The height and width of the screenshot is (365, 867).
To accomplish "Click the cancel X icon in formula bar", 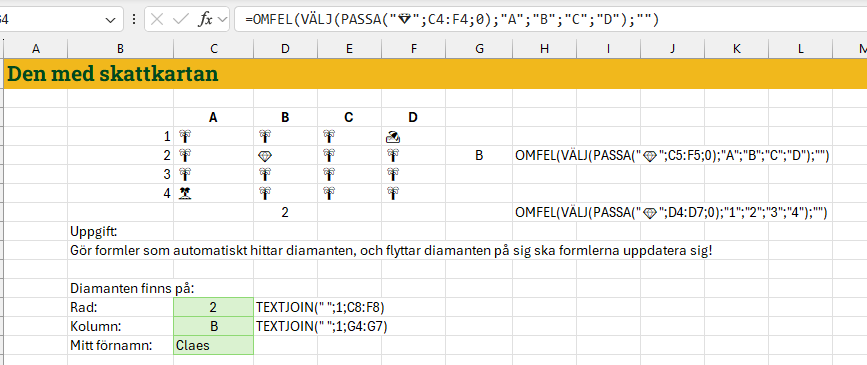I will point(157,20).
